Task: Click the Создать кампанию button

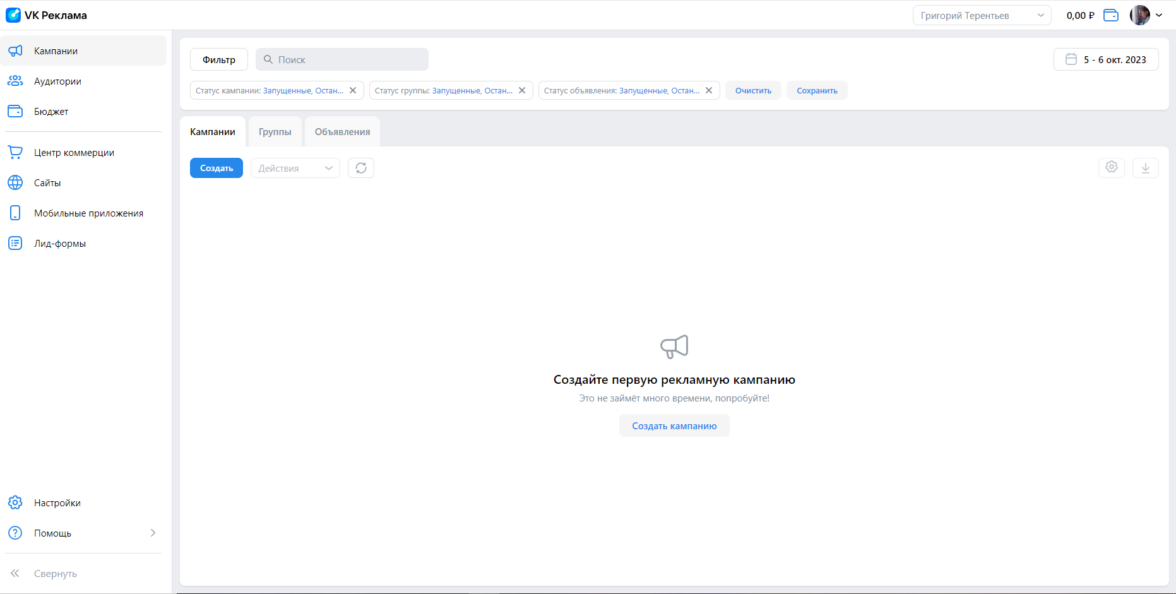Action: tap(674, 426)
